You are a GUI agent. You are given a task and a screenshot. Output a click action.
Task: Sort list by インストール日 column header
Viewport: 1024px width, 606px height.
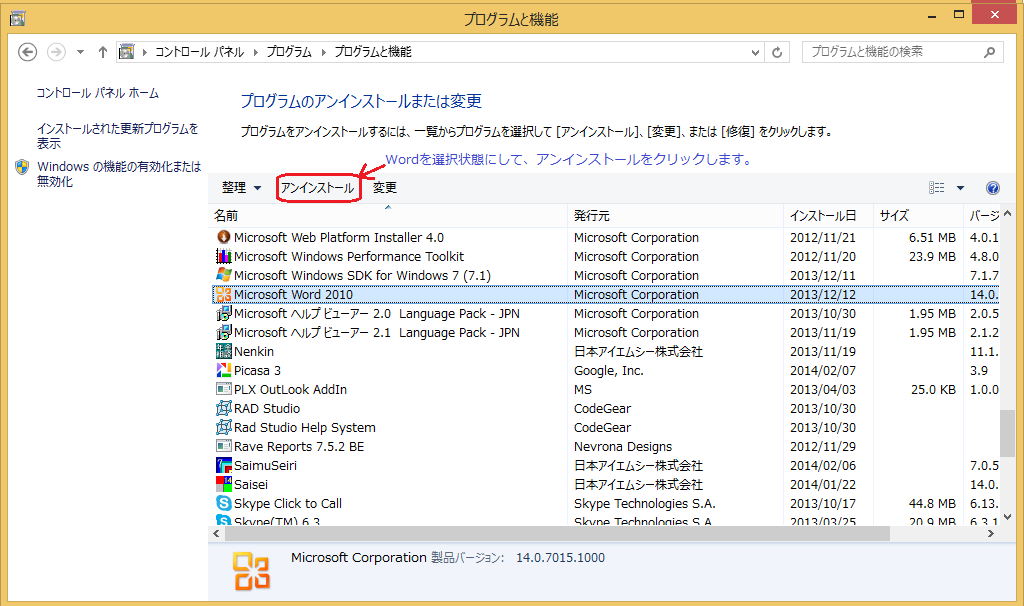coord(822,216)
